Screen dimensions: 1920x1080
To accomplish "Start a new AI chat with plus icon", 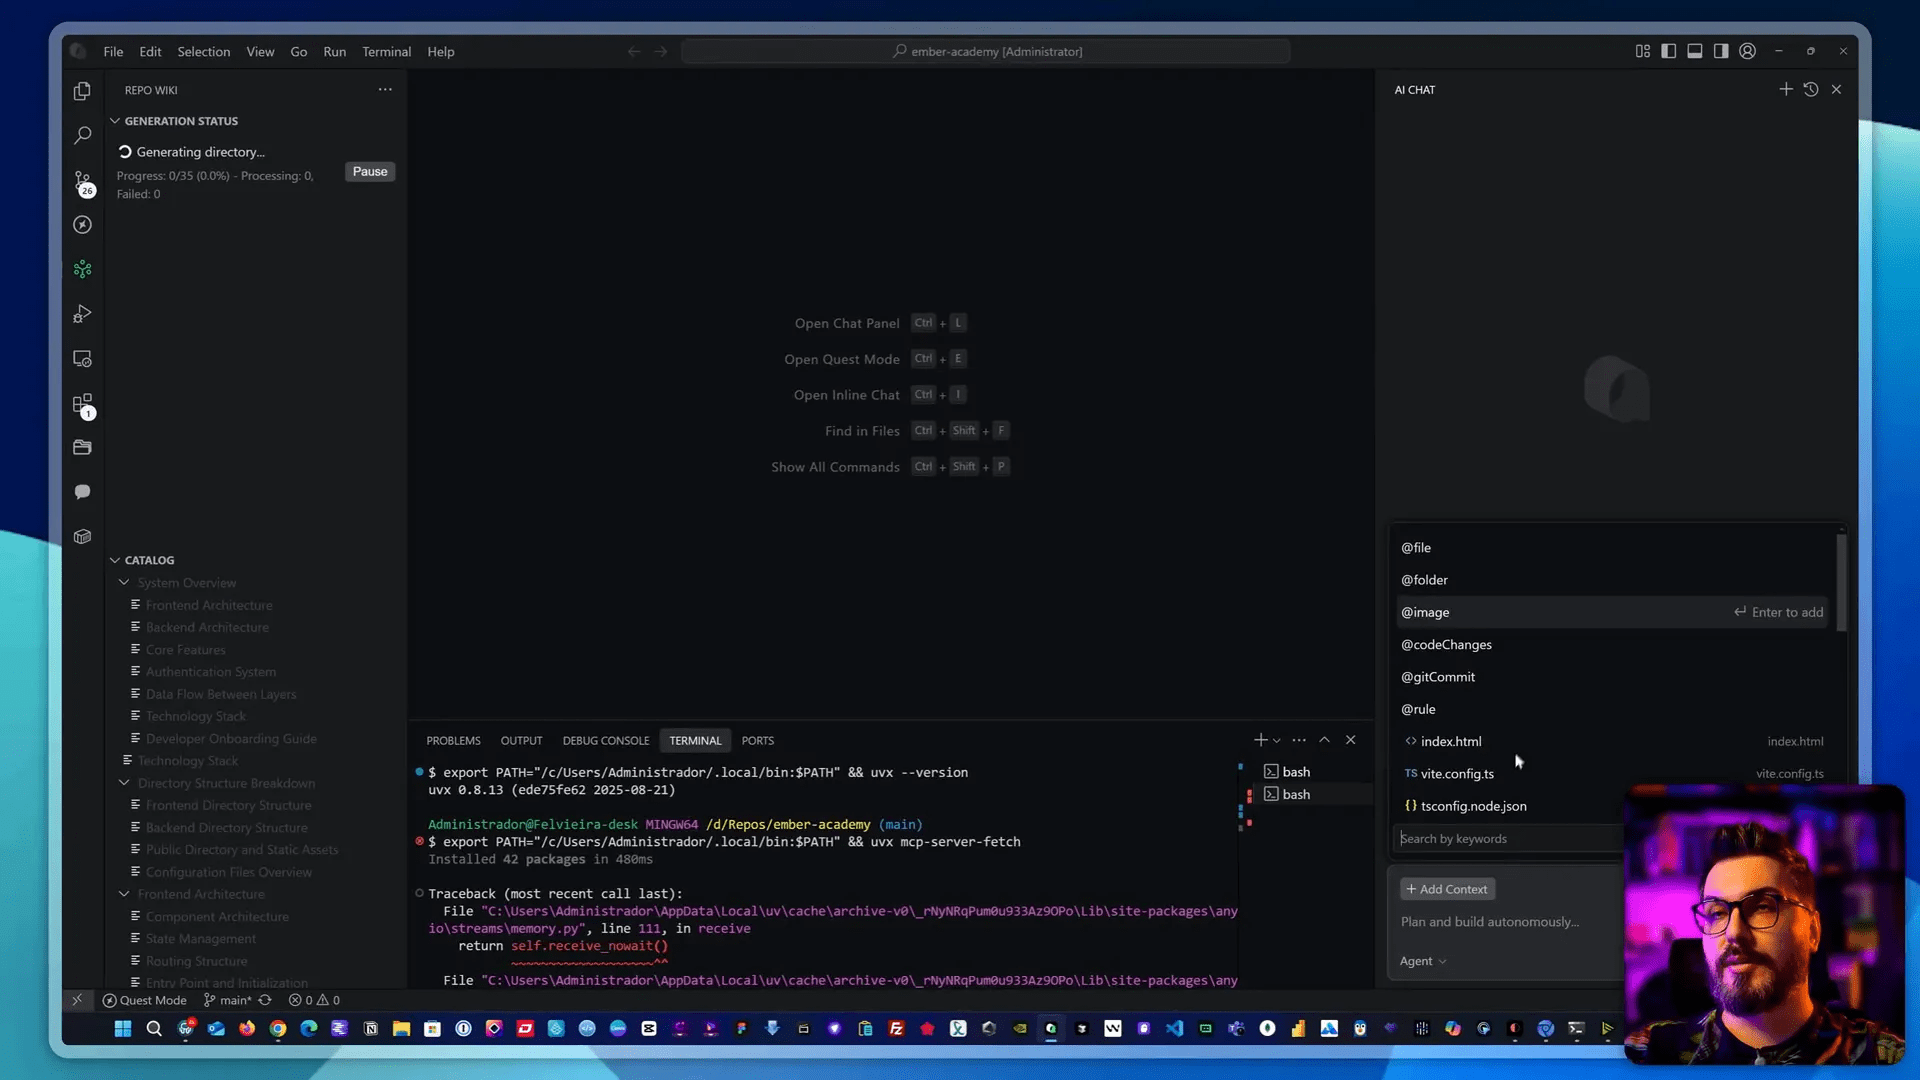I will [1785, 89].
